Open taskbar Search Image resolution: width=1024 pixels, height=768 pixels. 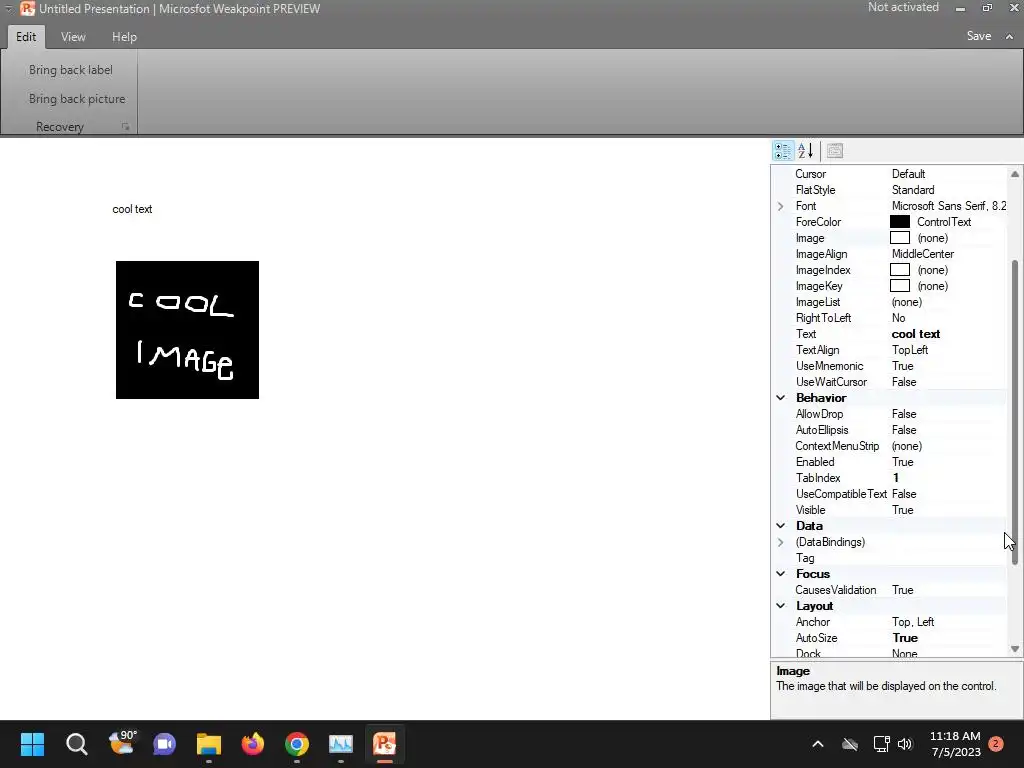(x=76, y=744)
